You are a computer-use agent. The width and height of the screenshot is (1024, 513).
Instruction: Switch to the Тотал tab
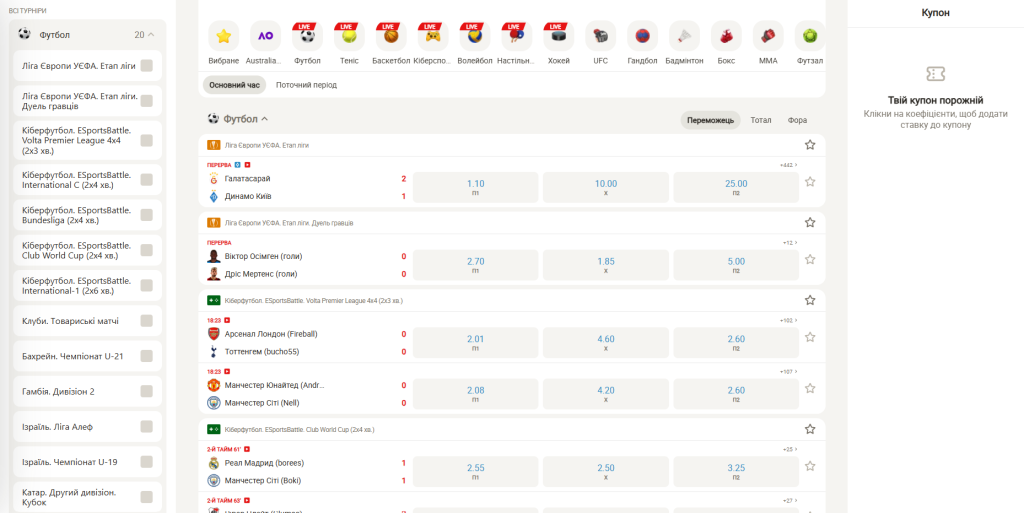tap(761, 120)
